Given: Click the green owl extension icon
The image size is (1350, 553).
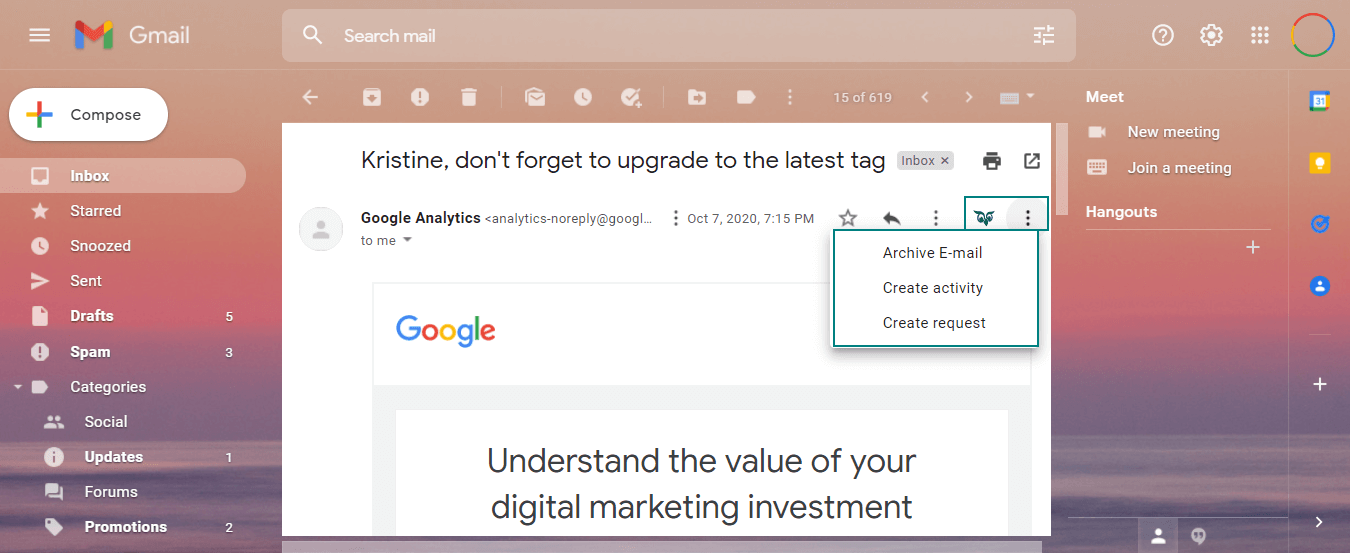Looking at the screenshot, I should [985, 218].
